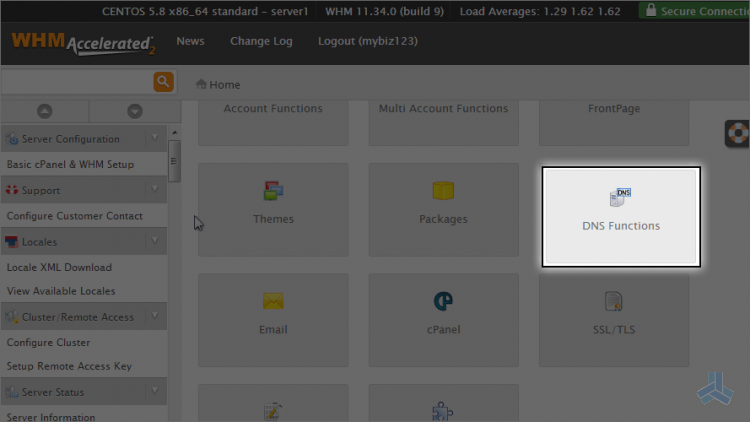Screen dimensions: 750x422
Task: Collapse the Support sidebar section
Action: [x=155, y=190]
